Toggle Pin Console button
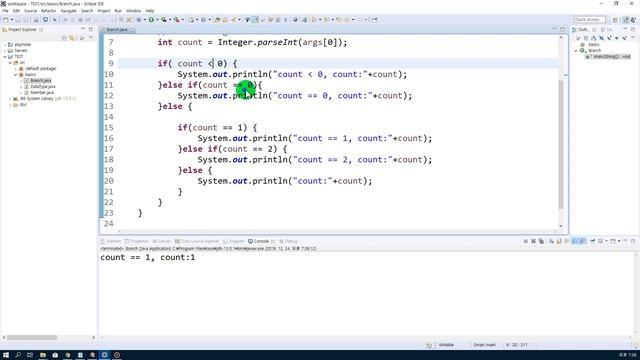The image size is (640, 360). click(593, 241)
